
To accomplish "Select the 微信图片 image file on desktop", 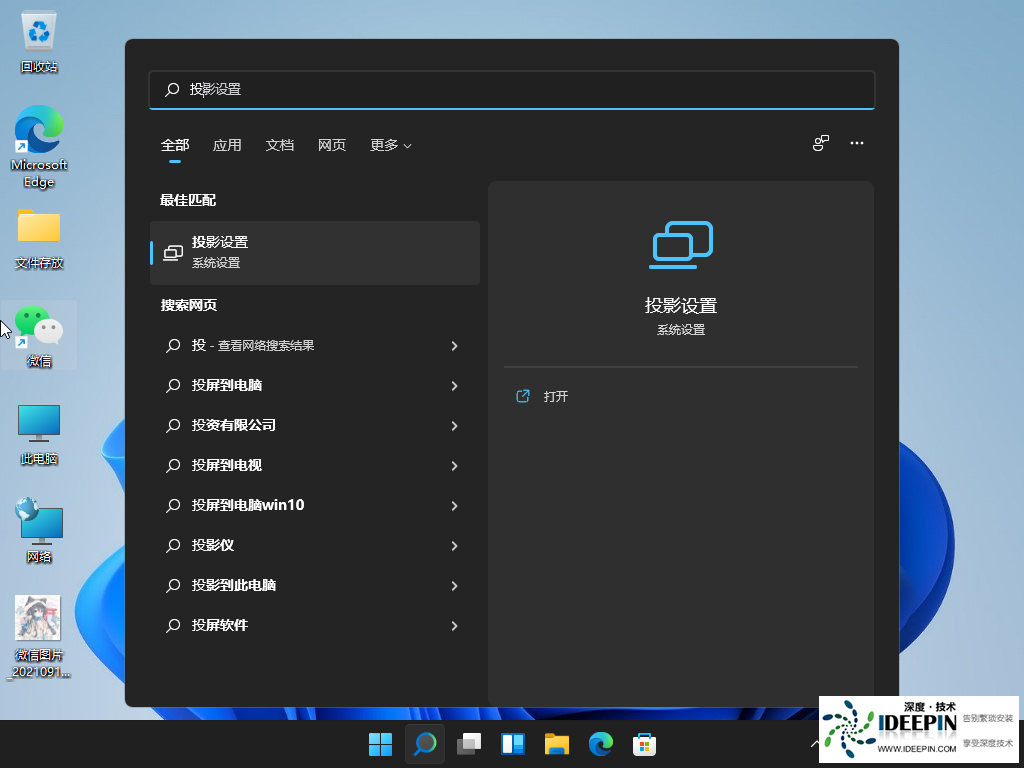I will tap(39, 637).
